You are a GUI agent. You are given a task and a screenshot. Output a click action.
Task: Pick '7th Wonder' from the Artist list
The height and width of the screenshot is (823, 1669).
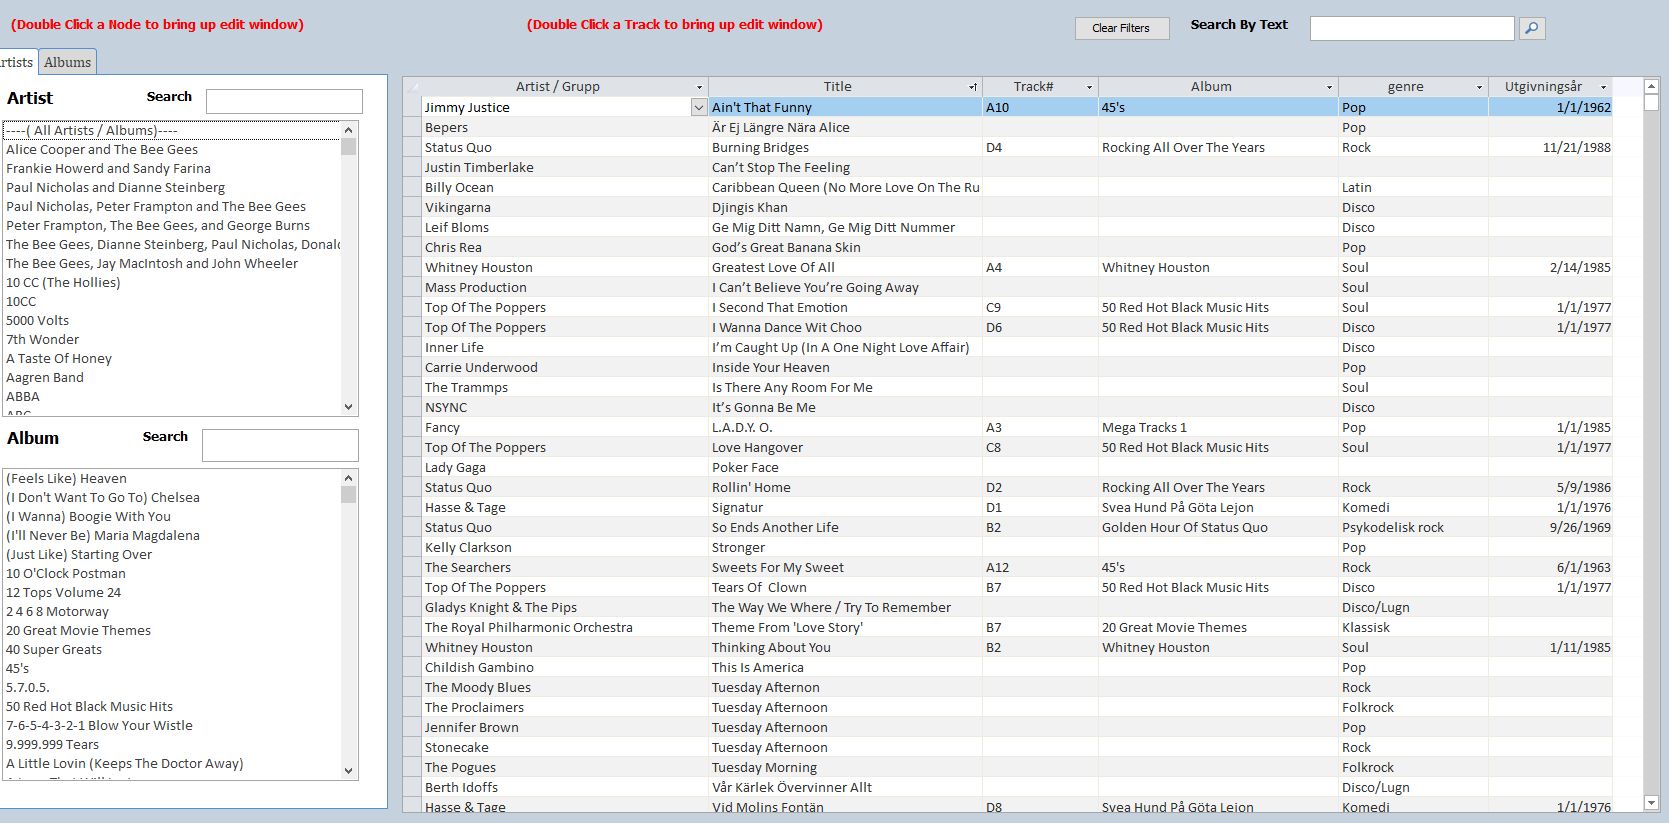172,339
